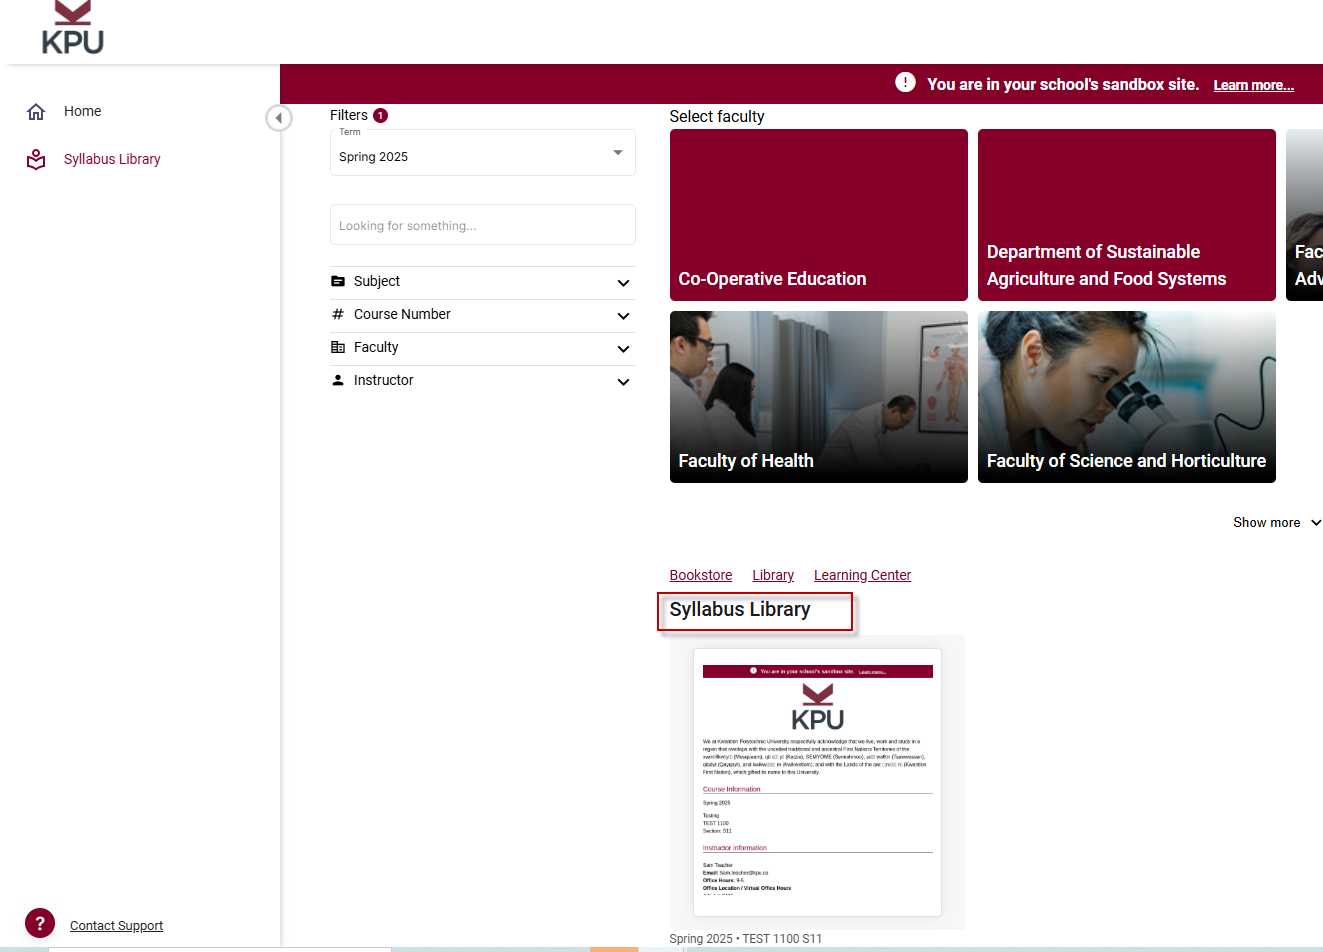The image size is (1323, 952).
Task: Expand the Subject filter chevron
Action: pos(623,283)
